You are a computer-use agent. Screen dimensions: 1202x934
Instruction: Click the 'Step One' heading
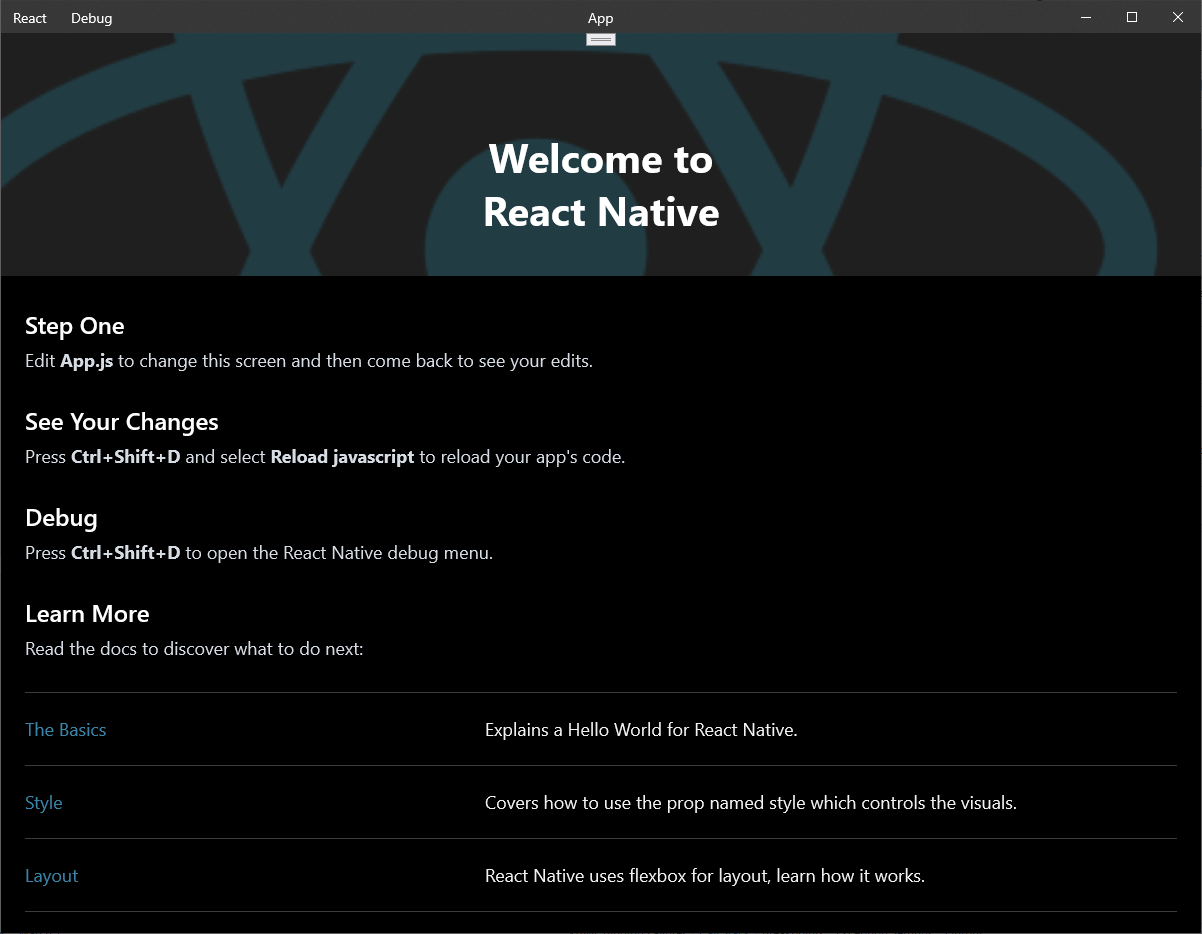point(75,326)
